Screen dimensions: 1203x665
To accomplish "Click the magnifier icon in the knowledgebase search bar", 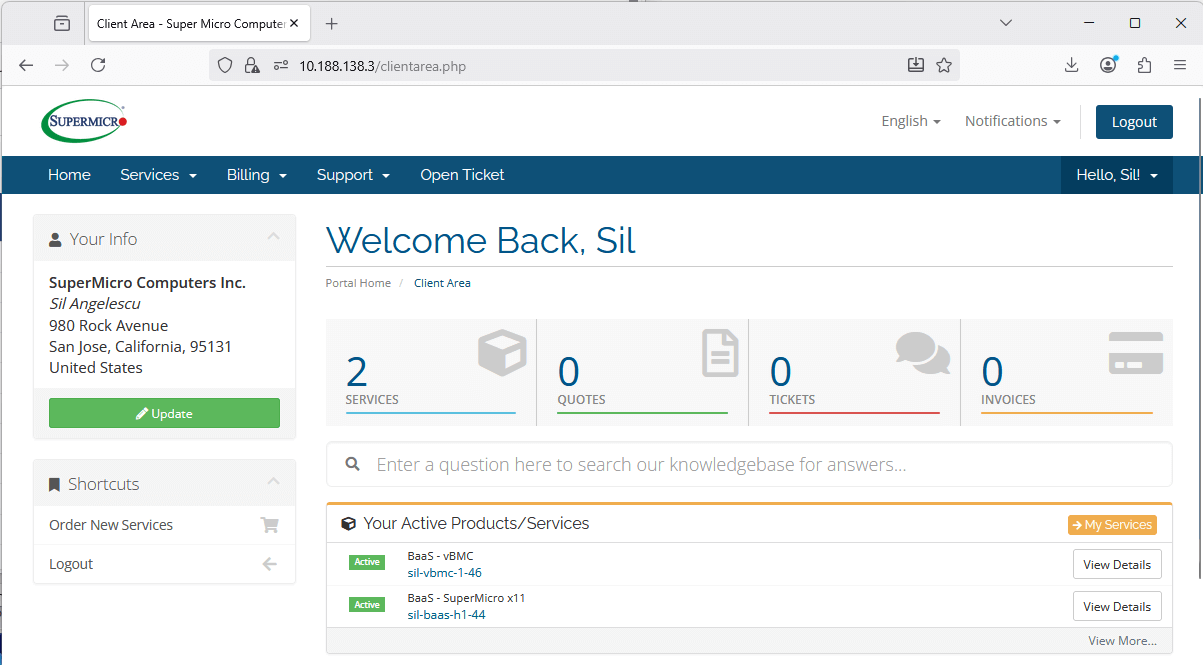I will (x=352, y=463).
